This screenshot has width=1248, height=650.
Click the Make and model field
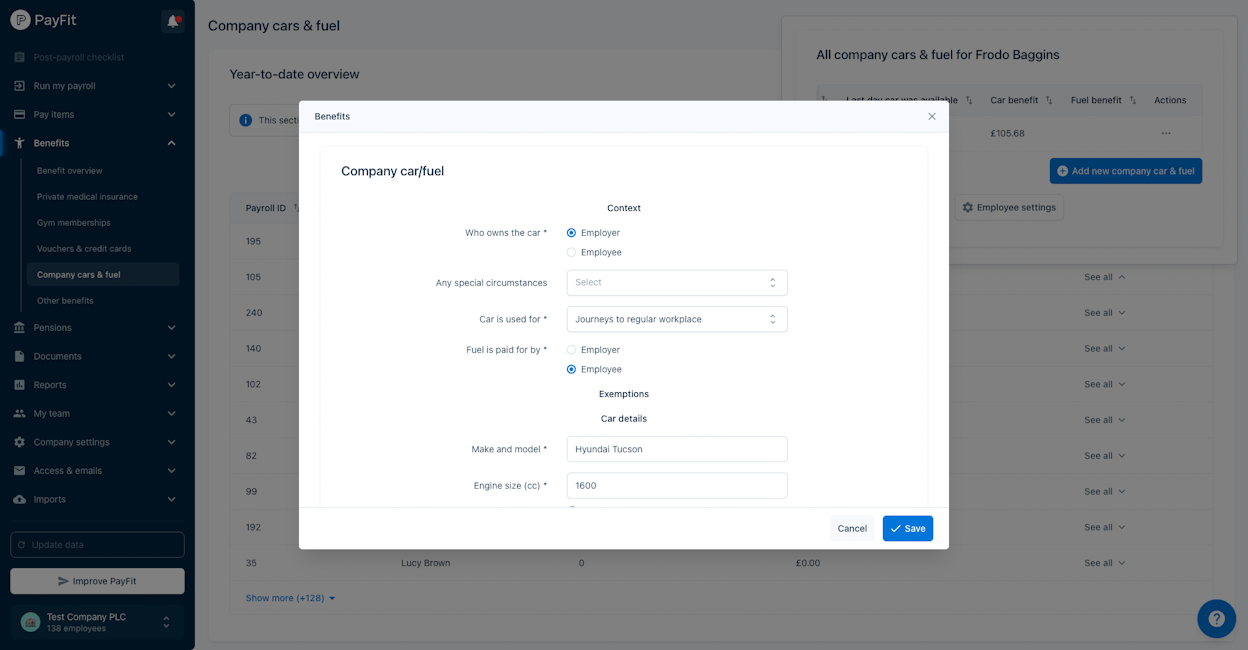(x=677, y=449)
